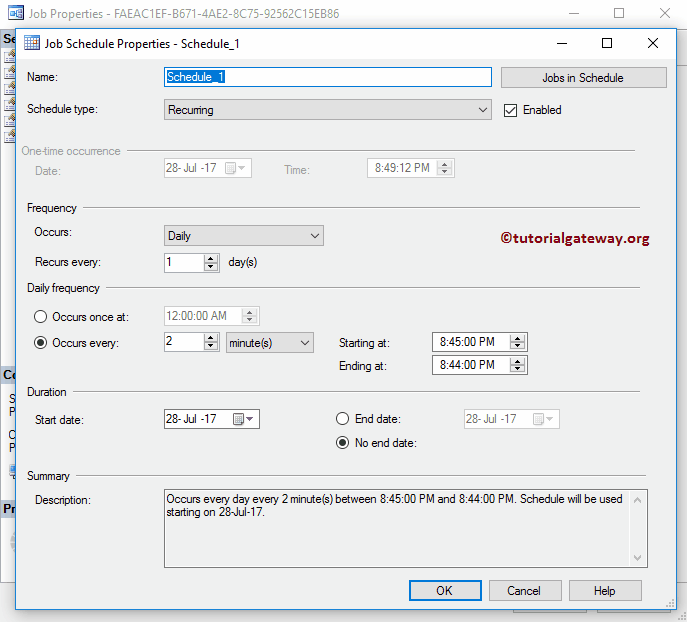Decrease the Recurs every day(s) value

point(211,267)
